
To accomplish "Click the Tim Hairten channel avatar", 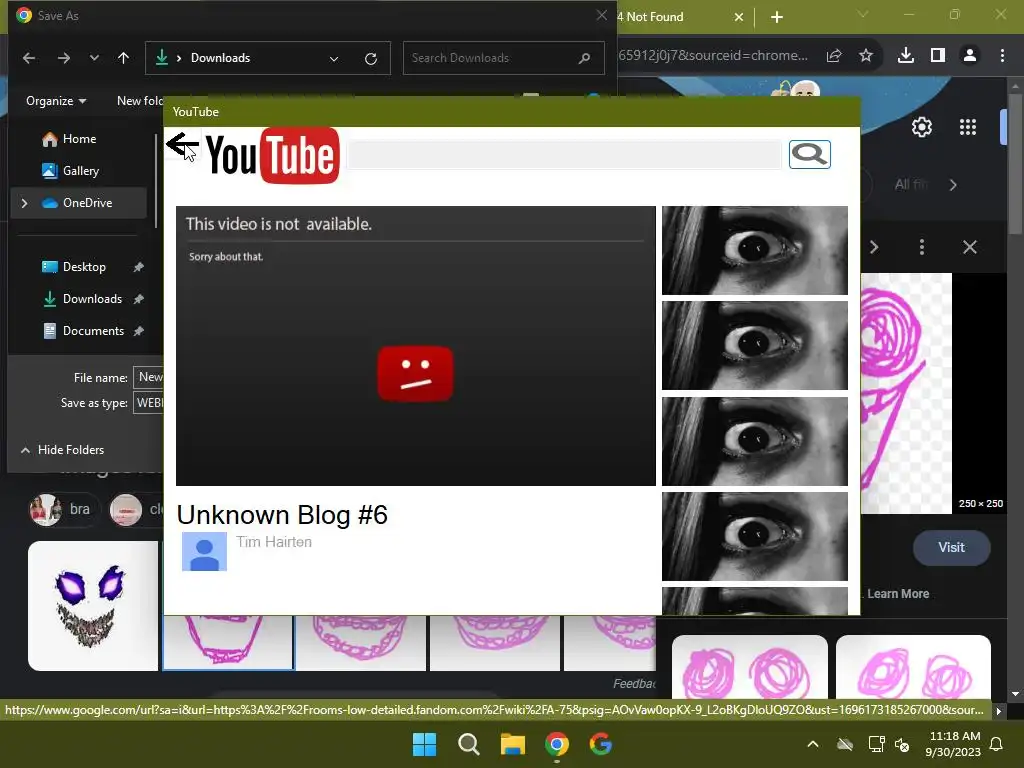I will pyautogui.click(x=204, y=551).
